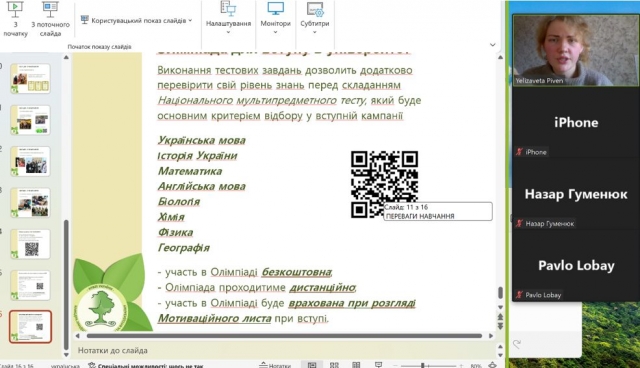
Task: Click the zoom-out minus button
Action: click(x=396, y=366)
